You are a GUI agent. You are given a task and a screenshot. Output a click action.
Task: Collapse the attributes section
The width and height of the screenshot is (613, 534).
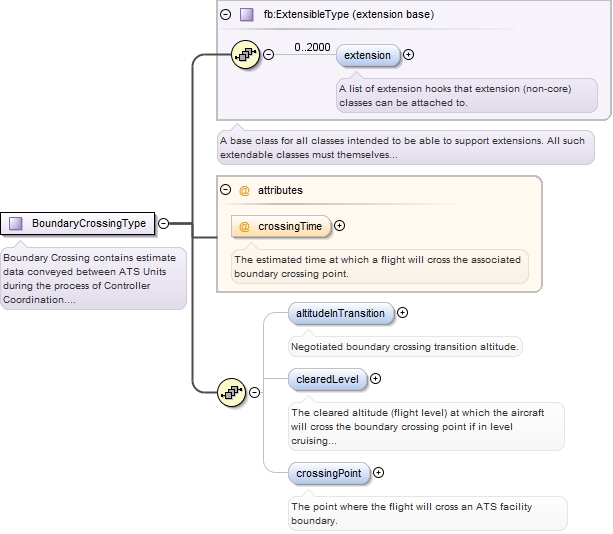(226, 189)
